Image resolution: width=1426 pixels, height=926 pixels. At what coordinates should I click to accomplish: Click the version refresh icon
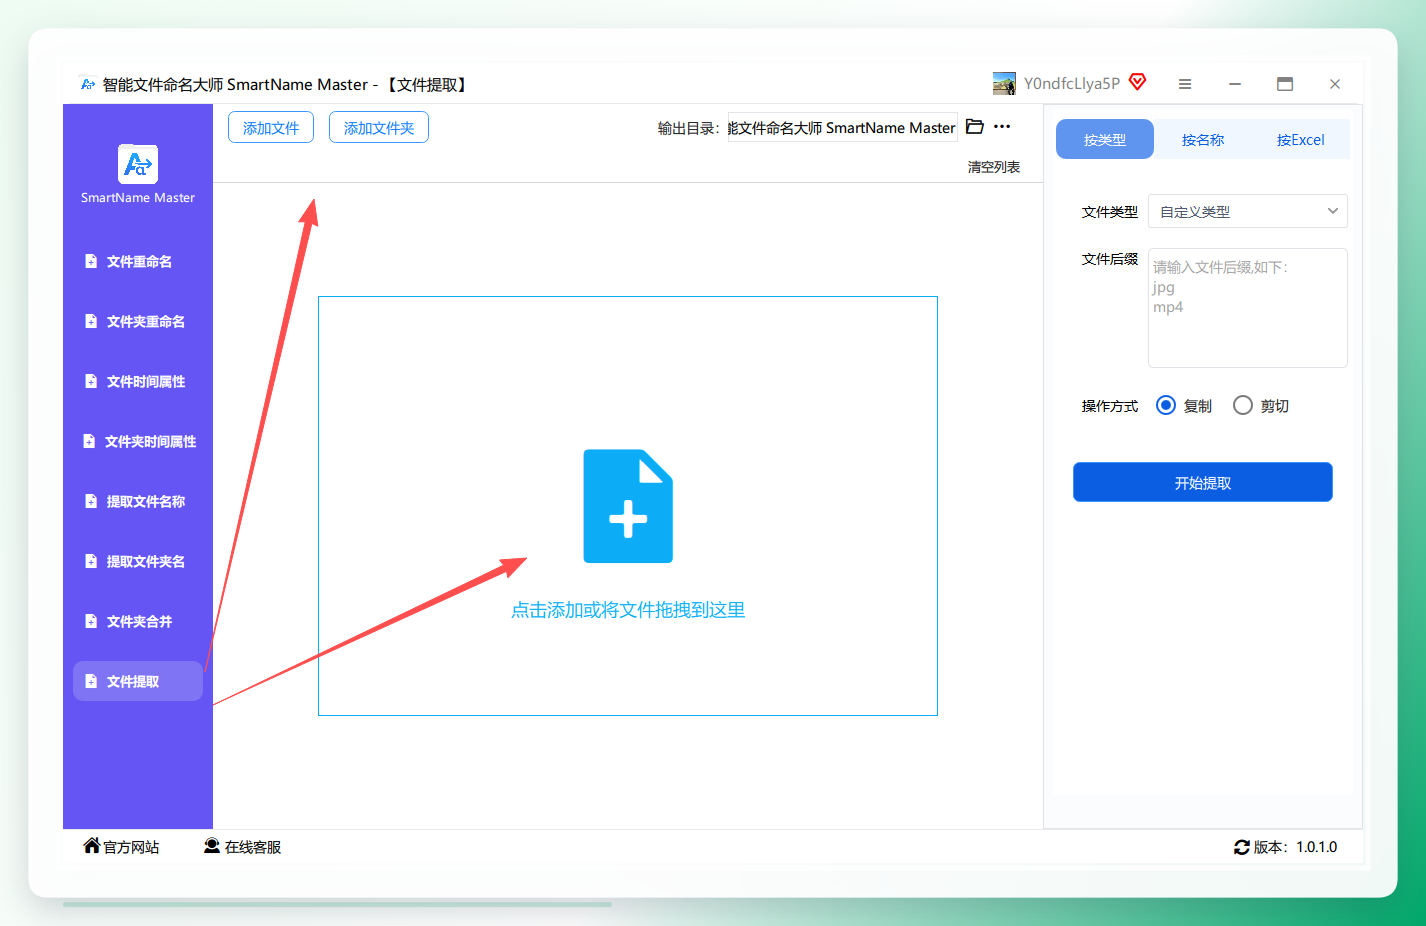[1242, 847]
